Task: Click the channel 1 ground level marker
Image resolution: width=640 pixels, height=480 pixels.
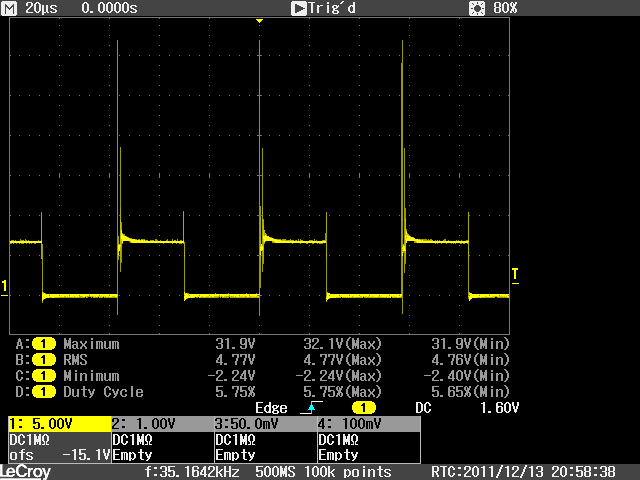Action: [4, 287]
